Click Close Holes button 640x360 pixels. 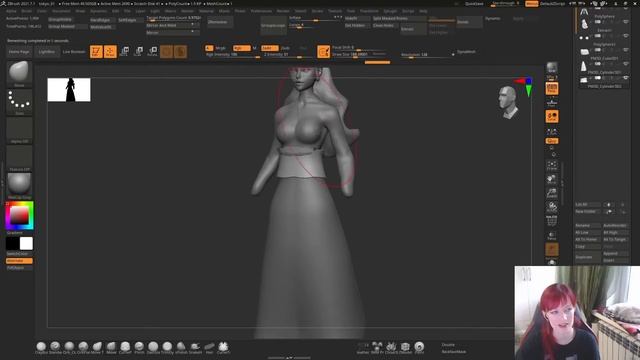tap(385, 25)
